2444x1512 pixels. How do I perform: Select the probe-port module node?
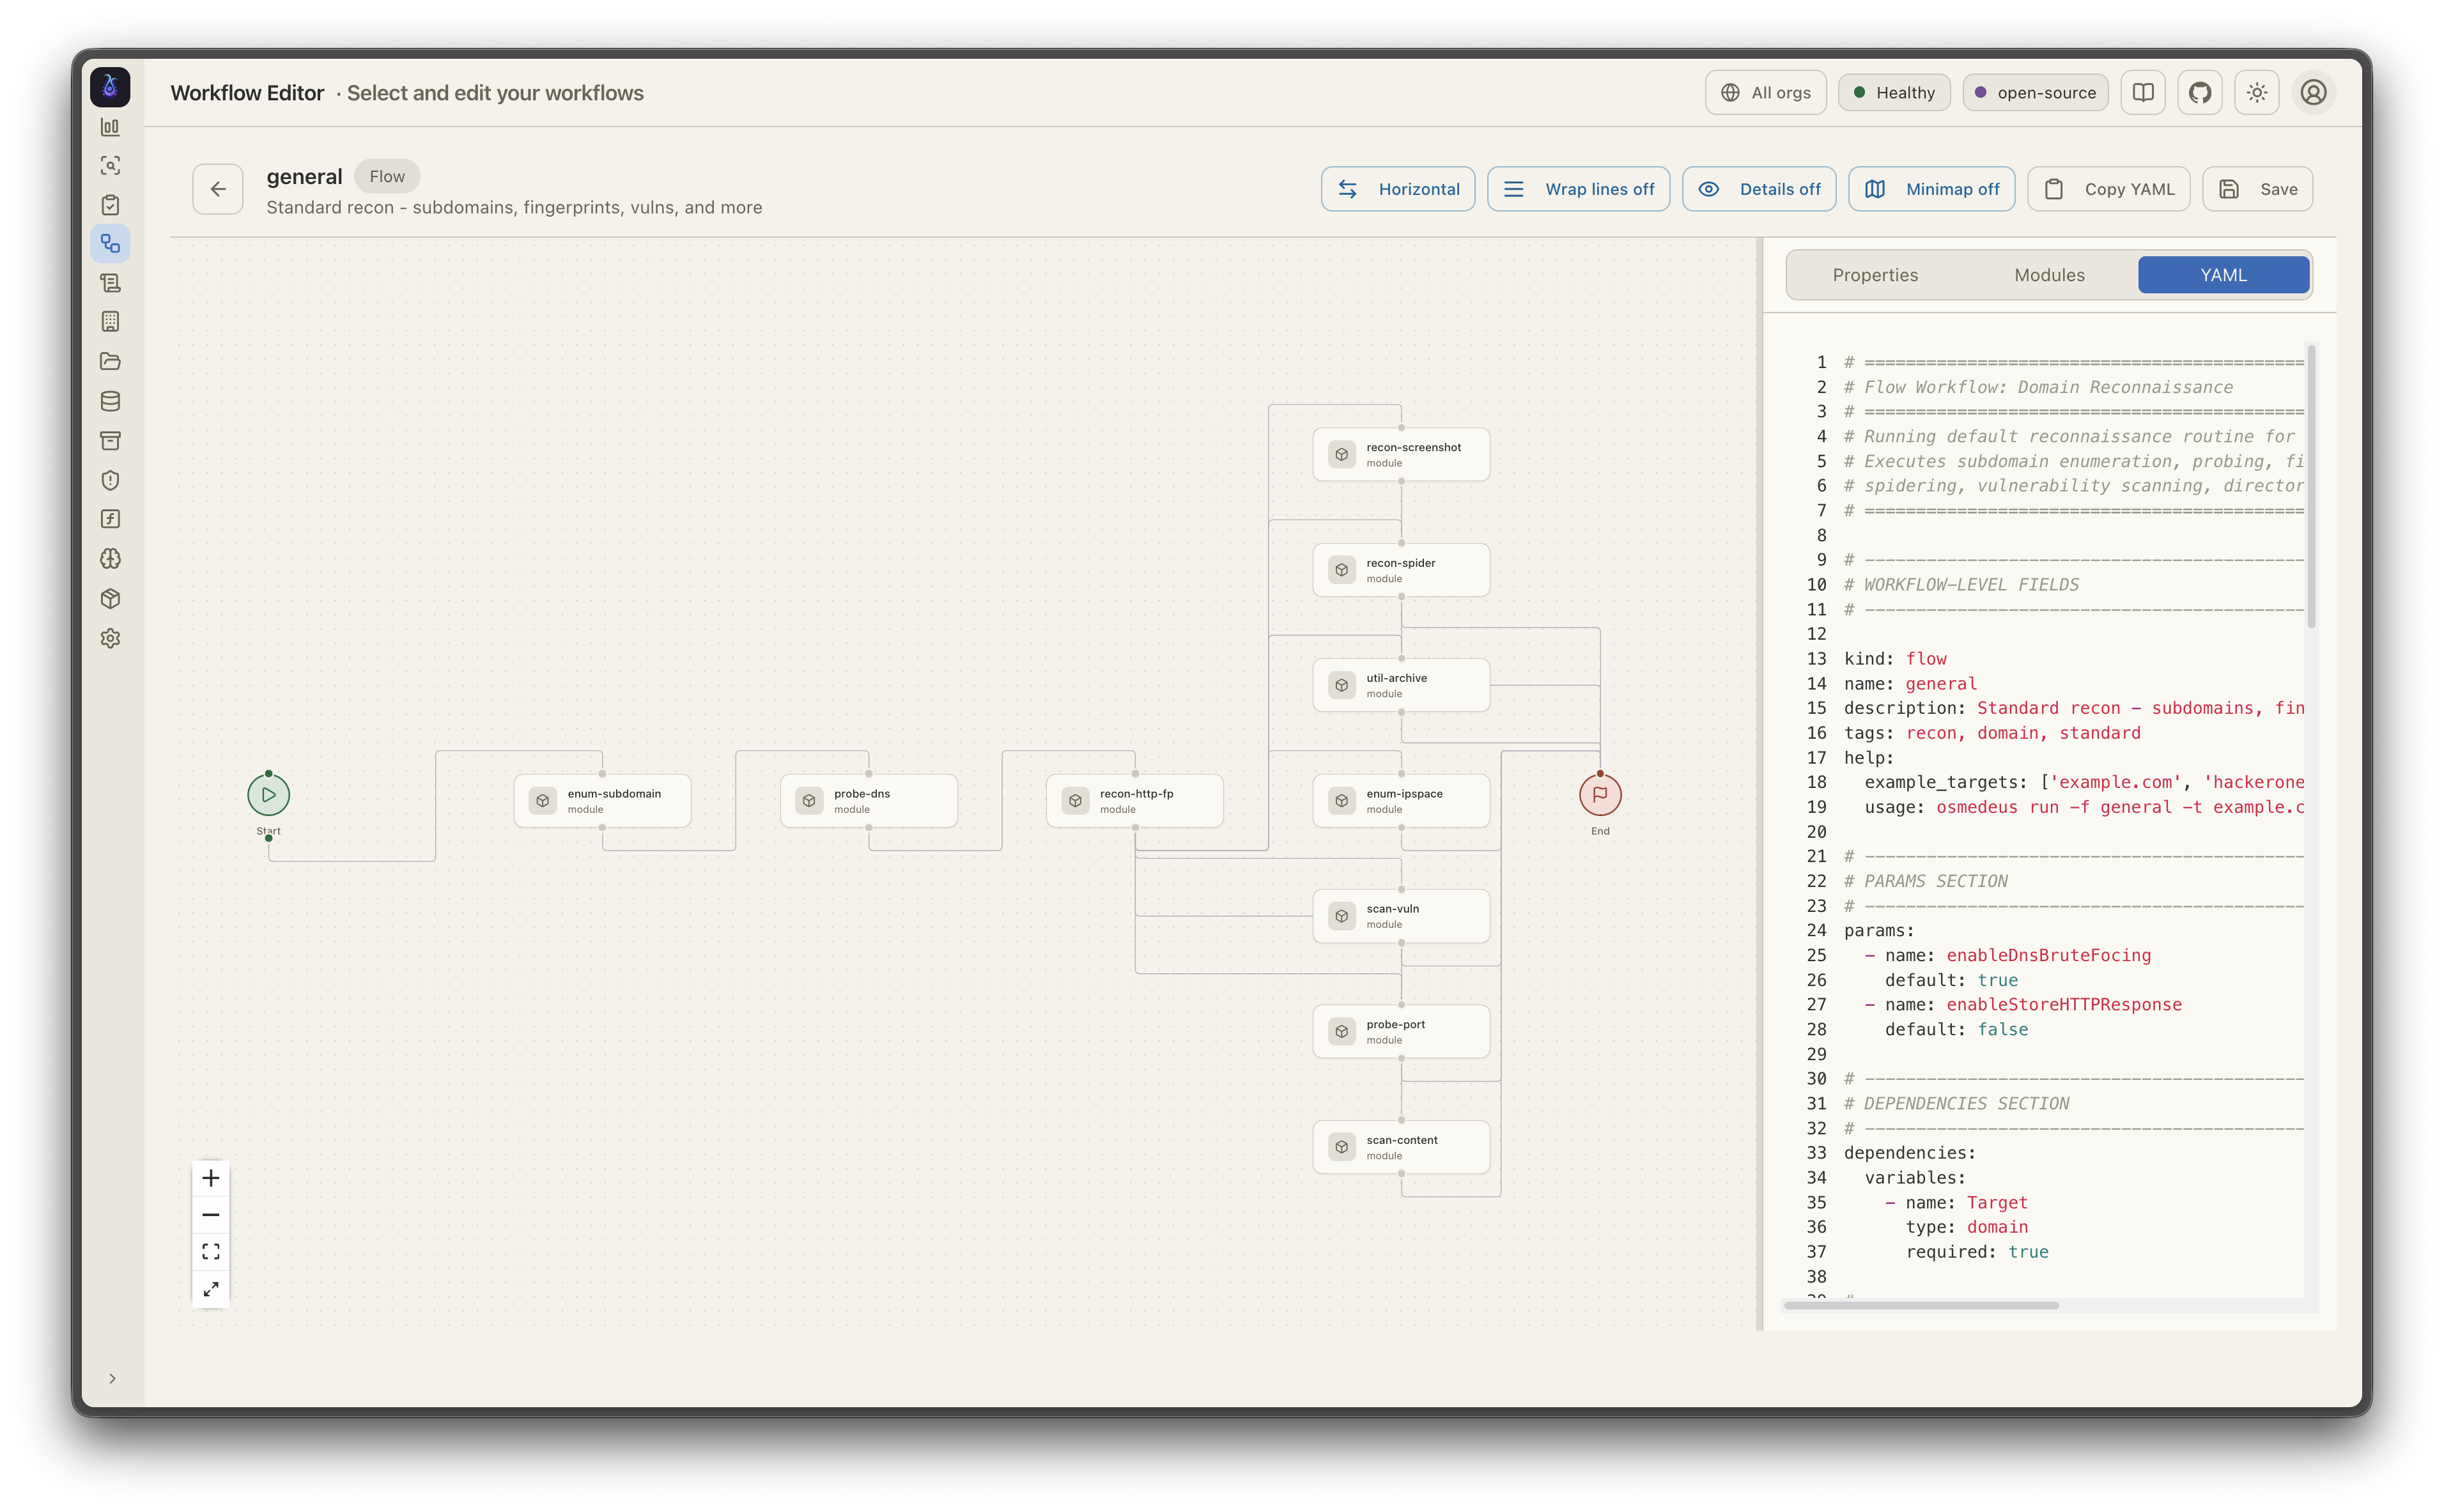[x=1401, y=1031]
